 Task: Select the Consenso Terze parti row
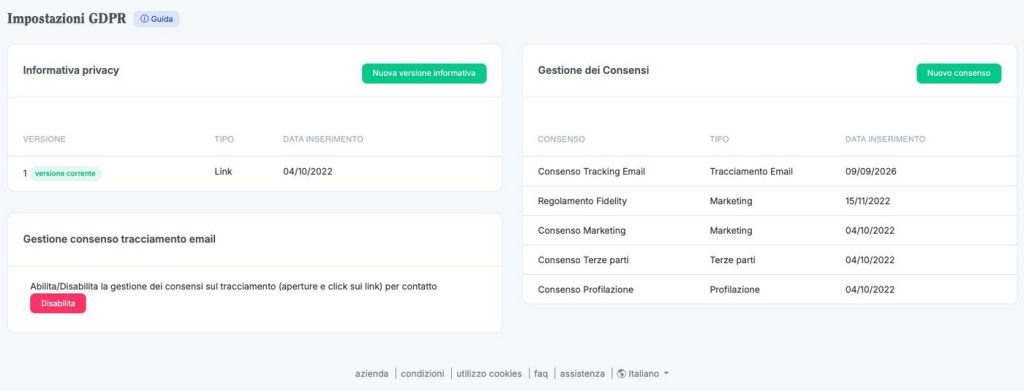pos(769,260)
